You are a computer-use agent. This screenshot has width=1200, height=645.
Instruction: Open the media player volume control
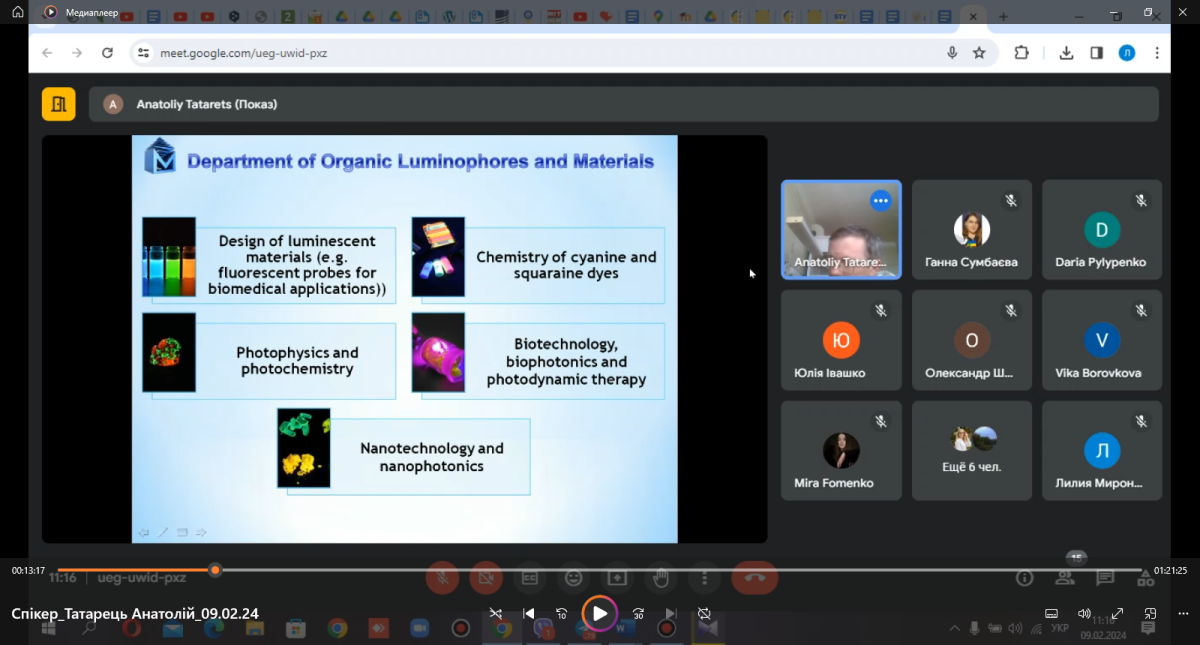pos(1084,614)
